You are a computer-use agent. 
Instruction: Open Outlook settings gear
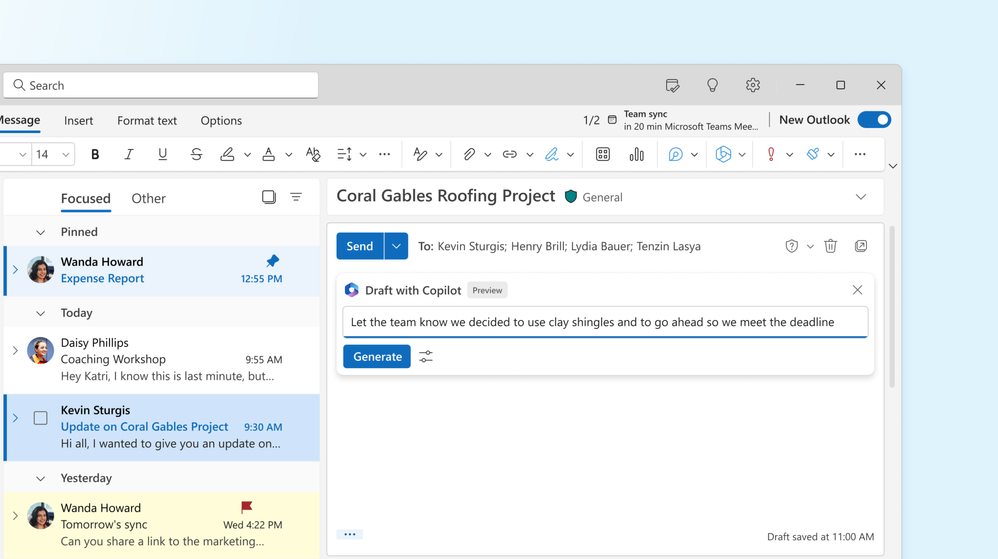[x=753, y=85]
